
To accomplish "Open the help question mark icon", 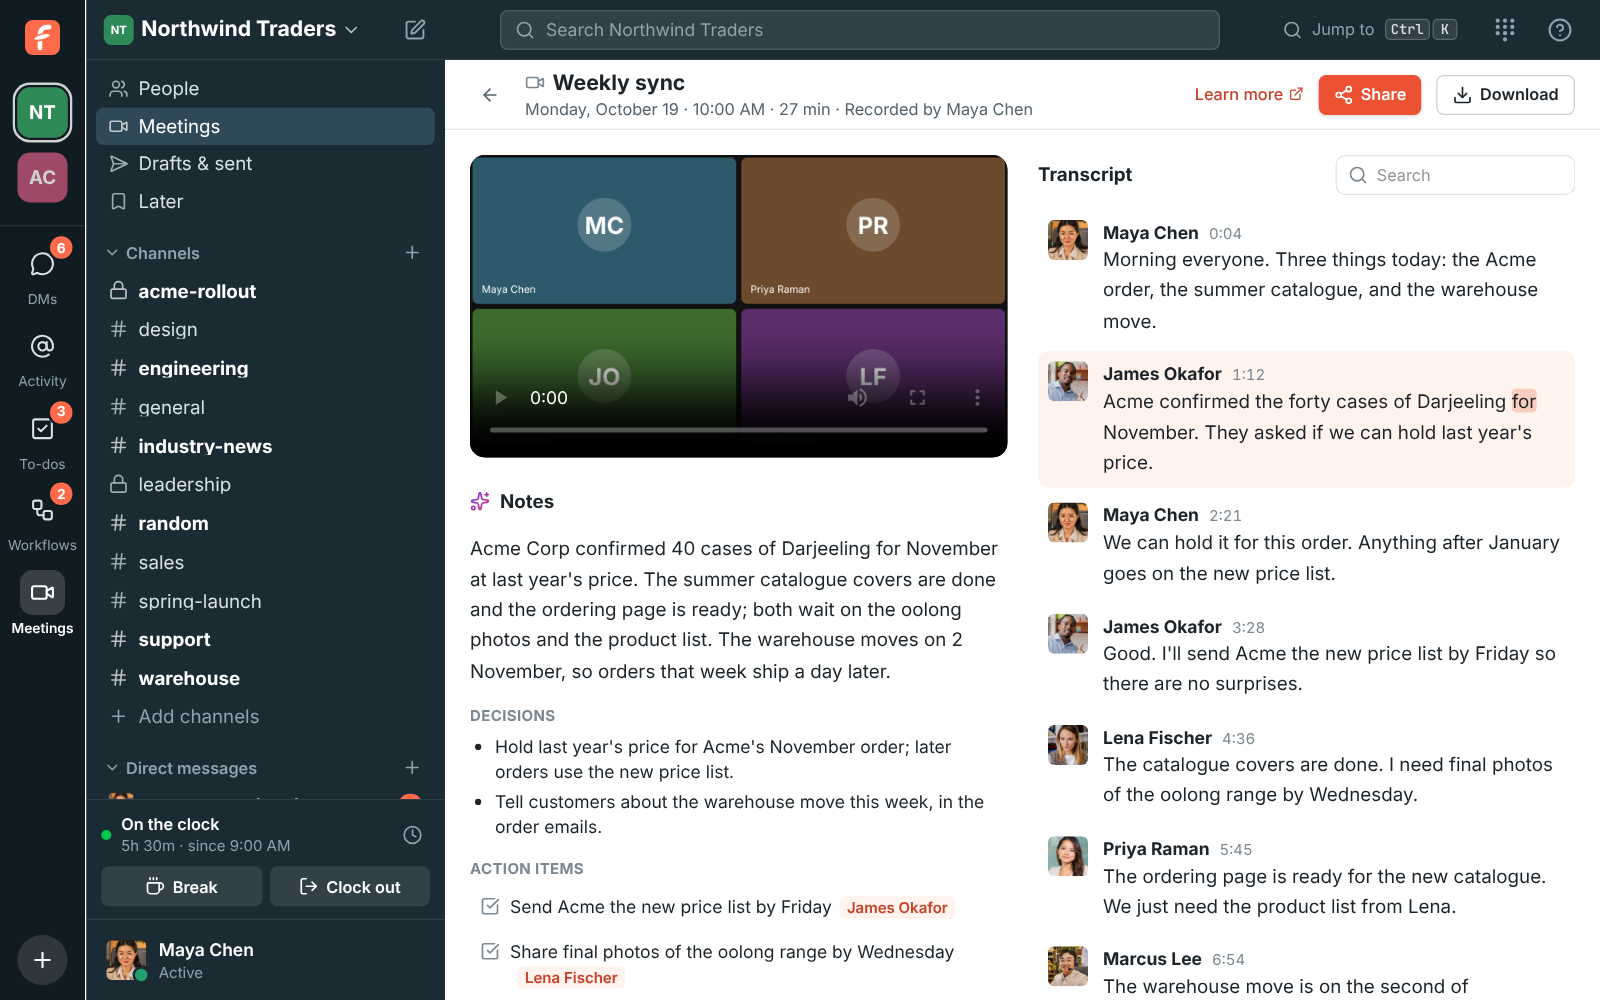I will [1559, 30].
